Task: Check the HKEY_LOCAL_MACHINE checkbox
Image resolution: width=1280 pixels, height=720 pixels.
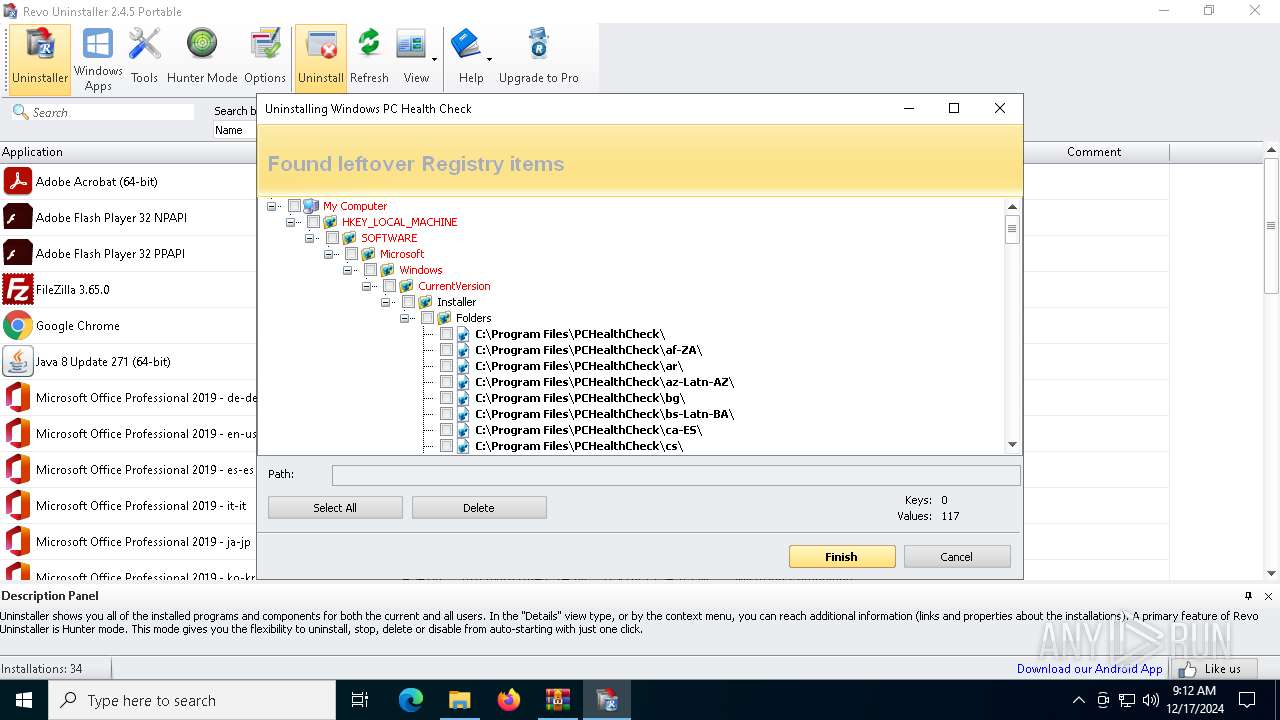Action: pos(313,222)
